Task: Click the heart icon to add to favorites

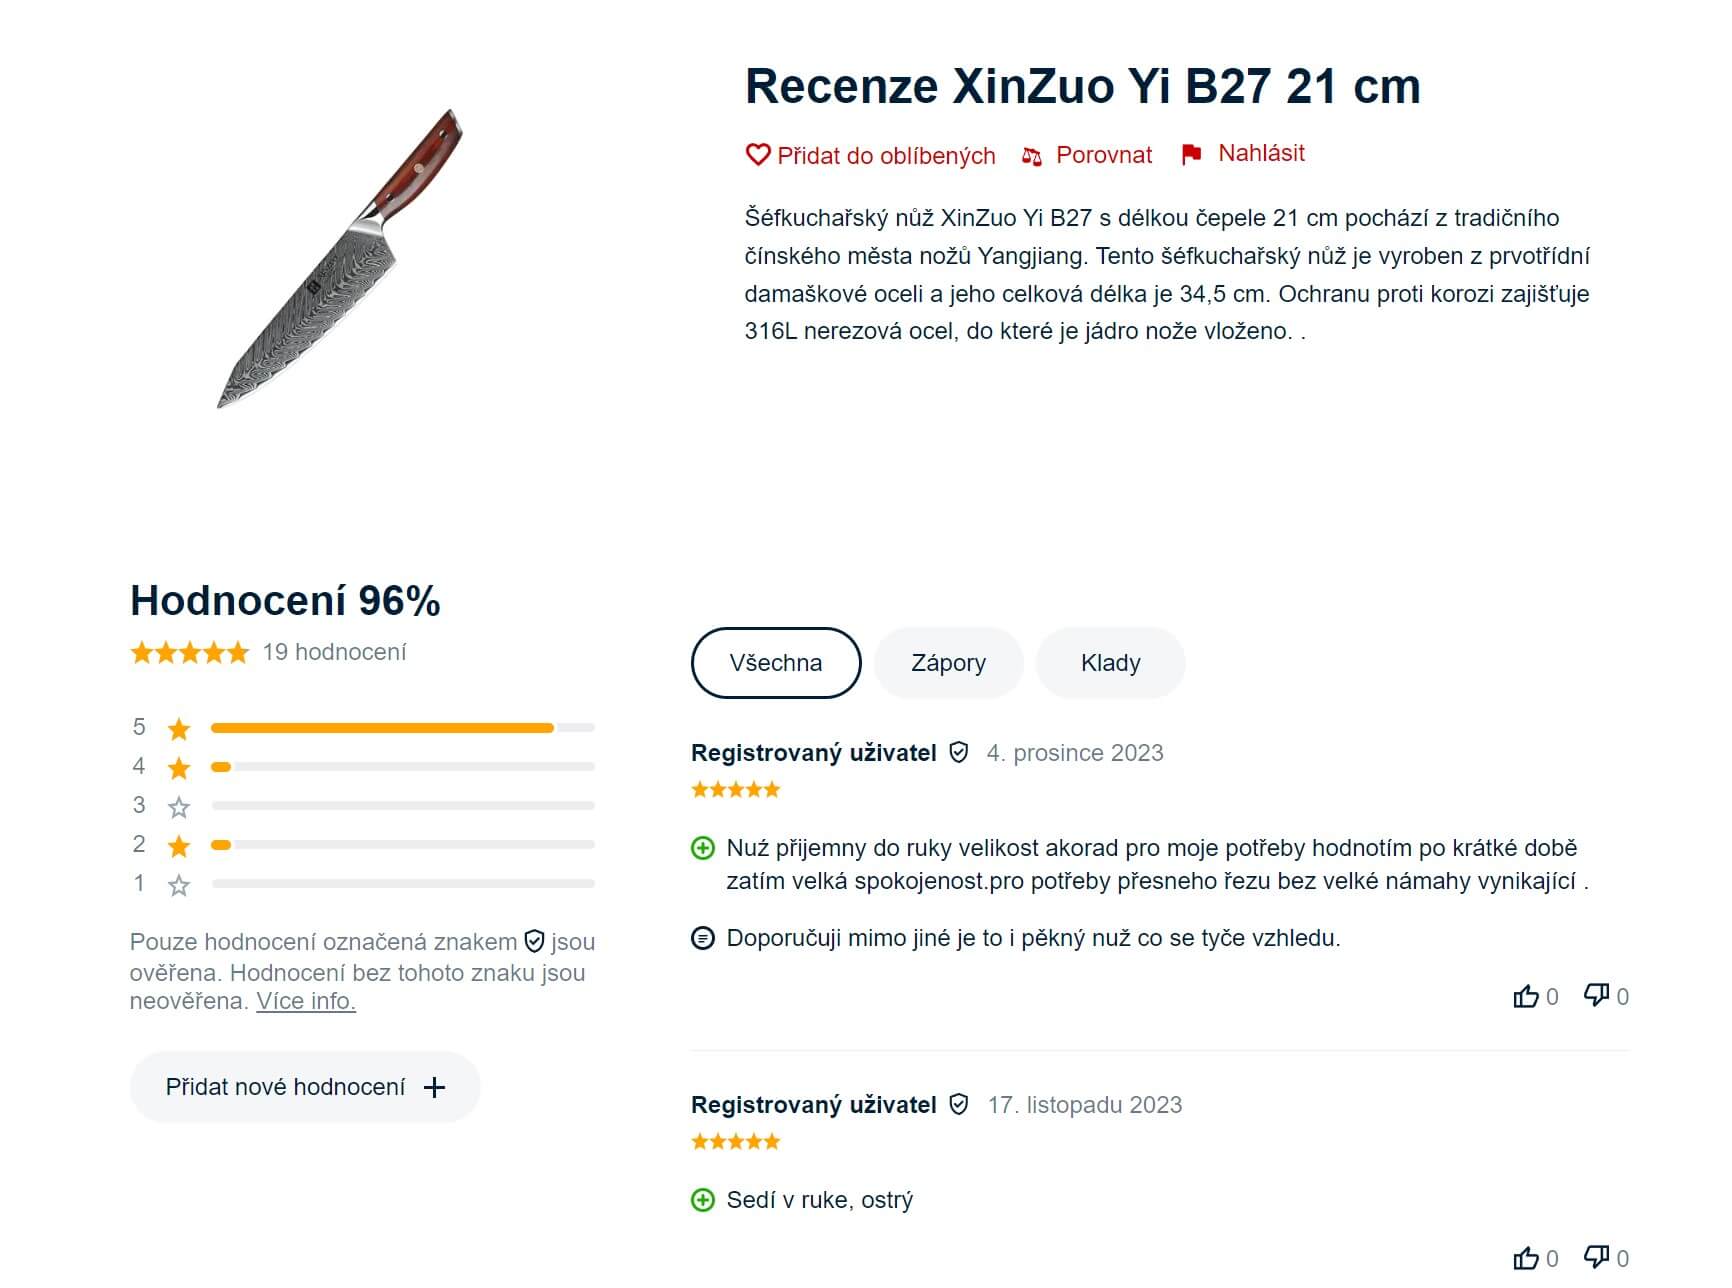Action: pos(758,155)
